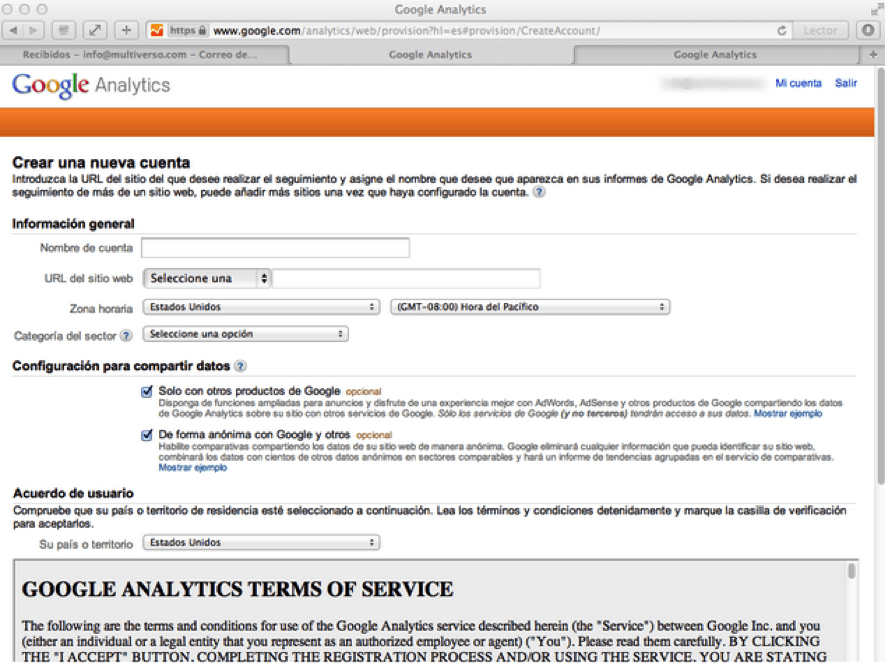Click the 'Información general' section heading

point(73,224)
